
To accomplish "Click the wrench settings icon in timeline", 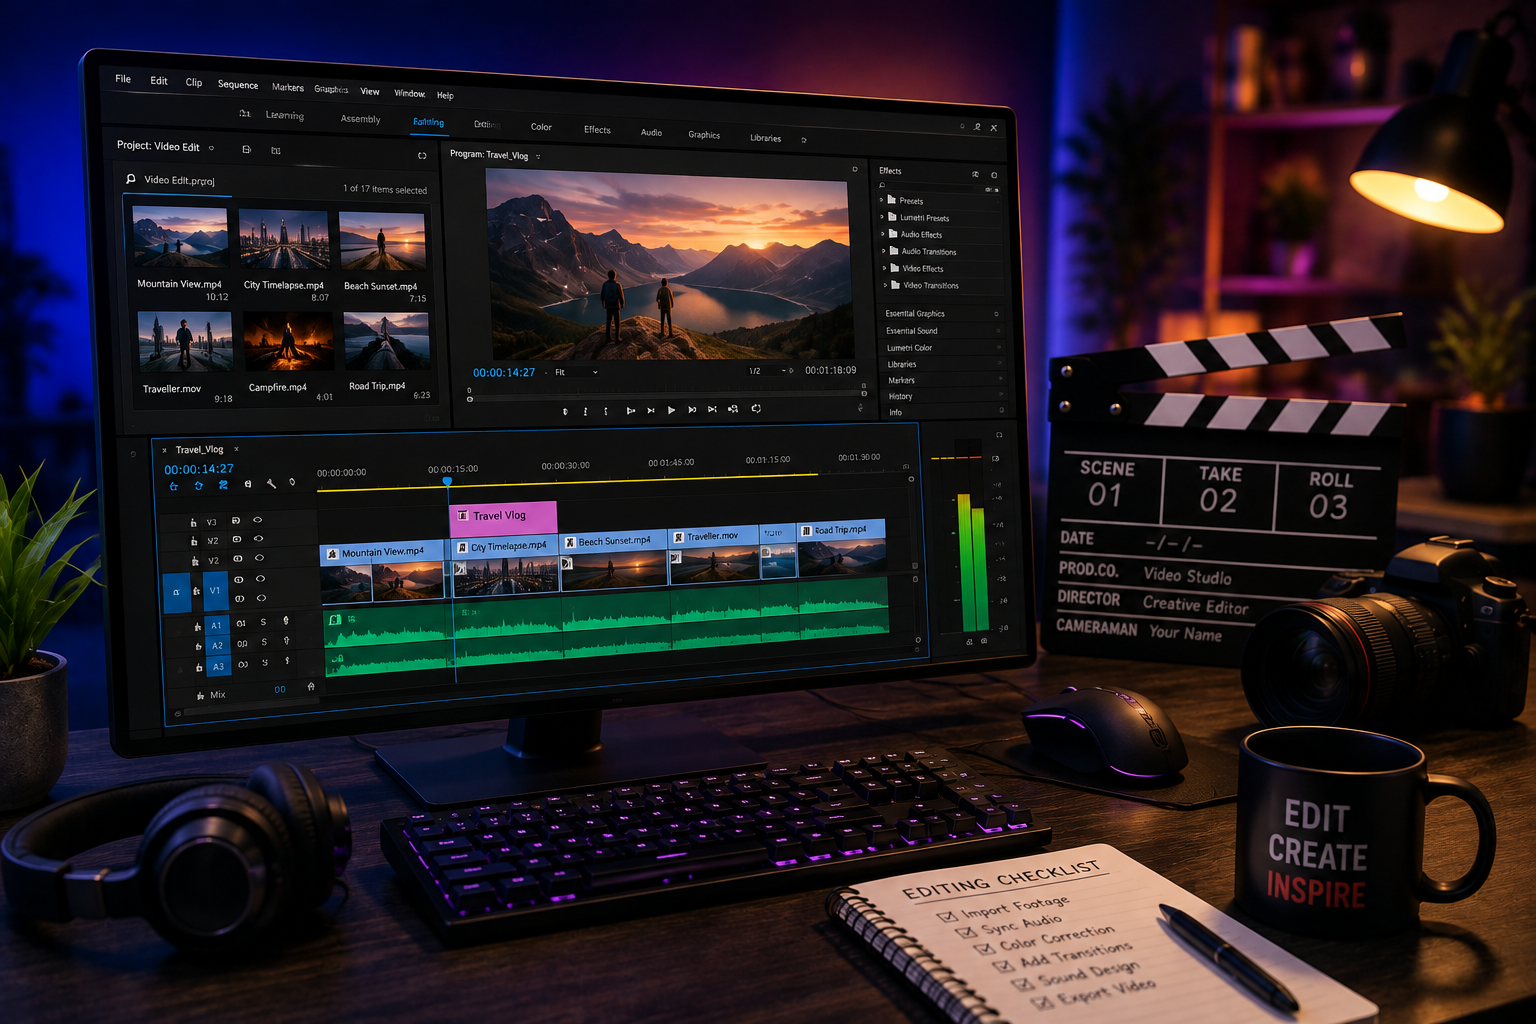I will (x=271, y=484).
